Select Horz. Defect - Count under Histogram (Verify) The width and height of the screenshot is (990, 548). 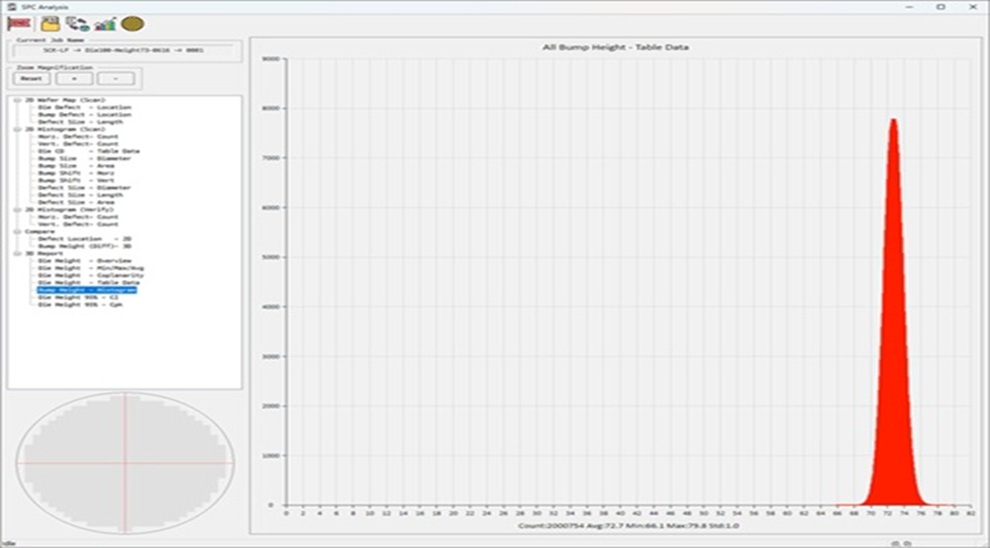[78, 217]
